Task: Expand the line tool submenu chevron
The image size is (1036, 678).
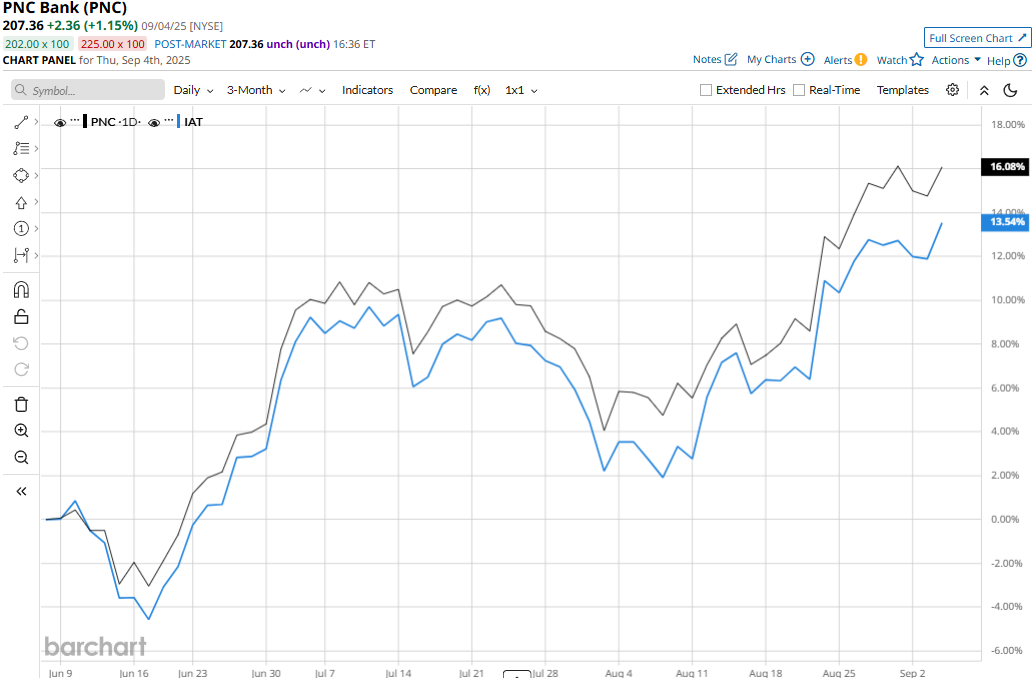Action: (x=36, y=122)
